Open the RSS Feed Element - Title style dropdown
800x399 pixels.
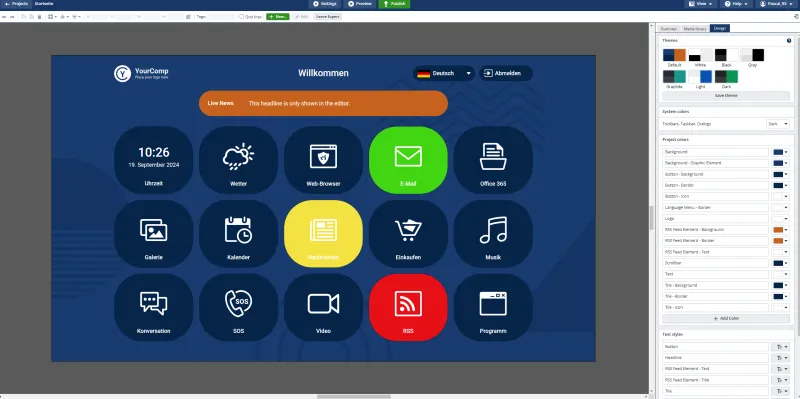coord(781,380)
